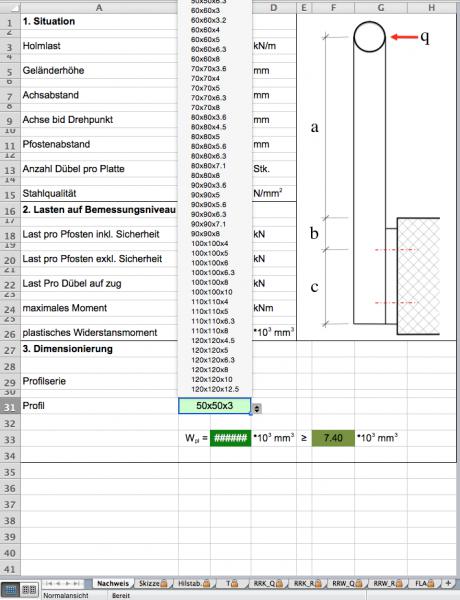Choose 90x90x6.3 profile entry
Screen dimensions: 460x600
point(209,214)
